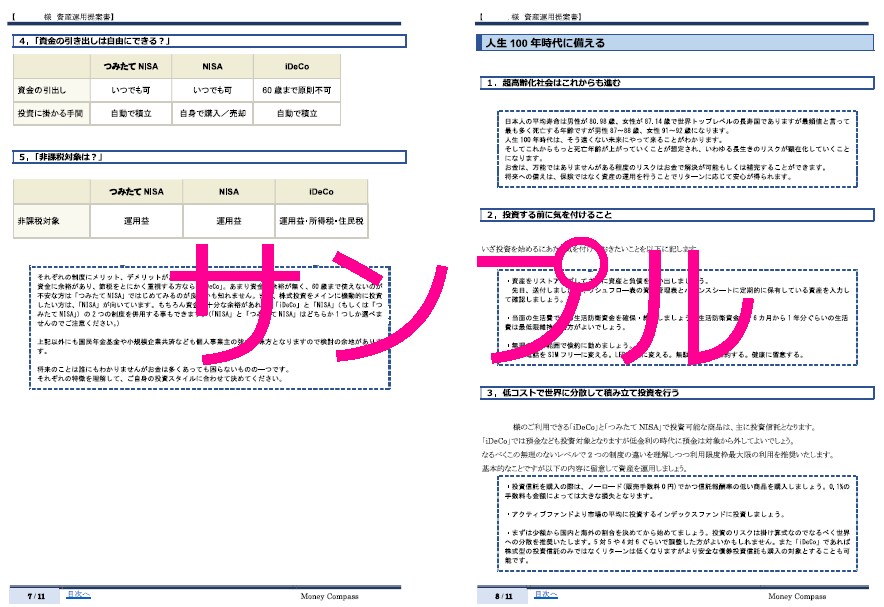Click the つみたて NISA header in the 非課税対象 table
Viewport: 884px width, 607px height.
[x=136, y=192]
